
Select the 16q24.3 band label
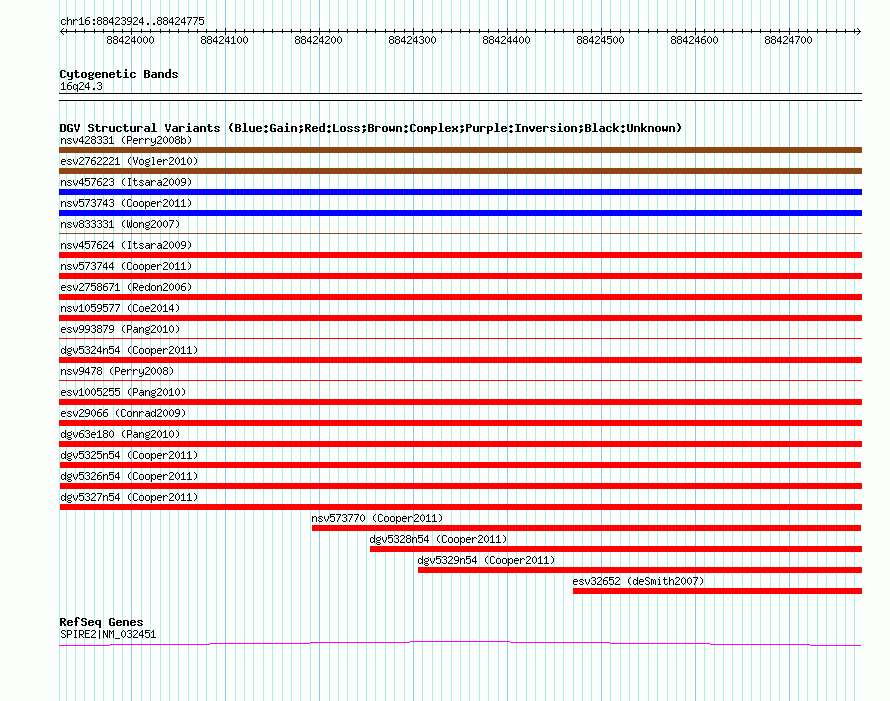coord(81,86)
